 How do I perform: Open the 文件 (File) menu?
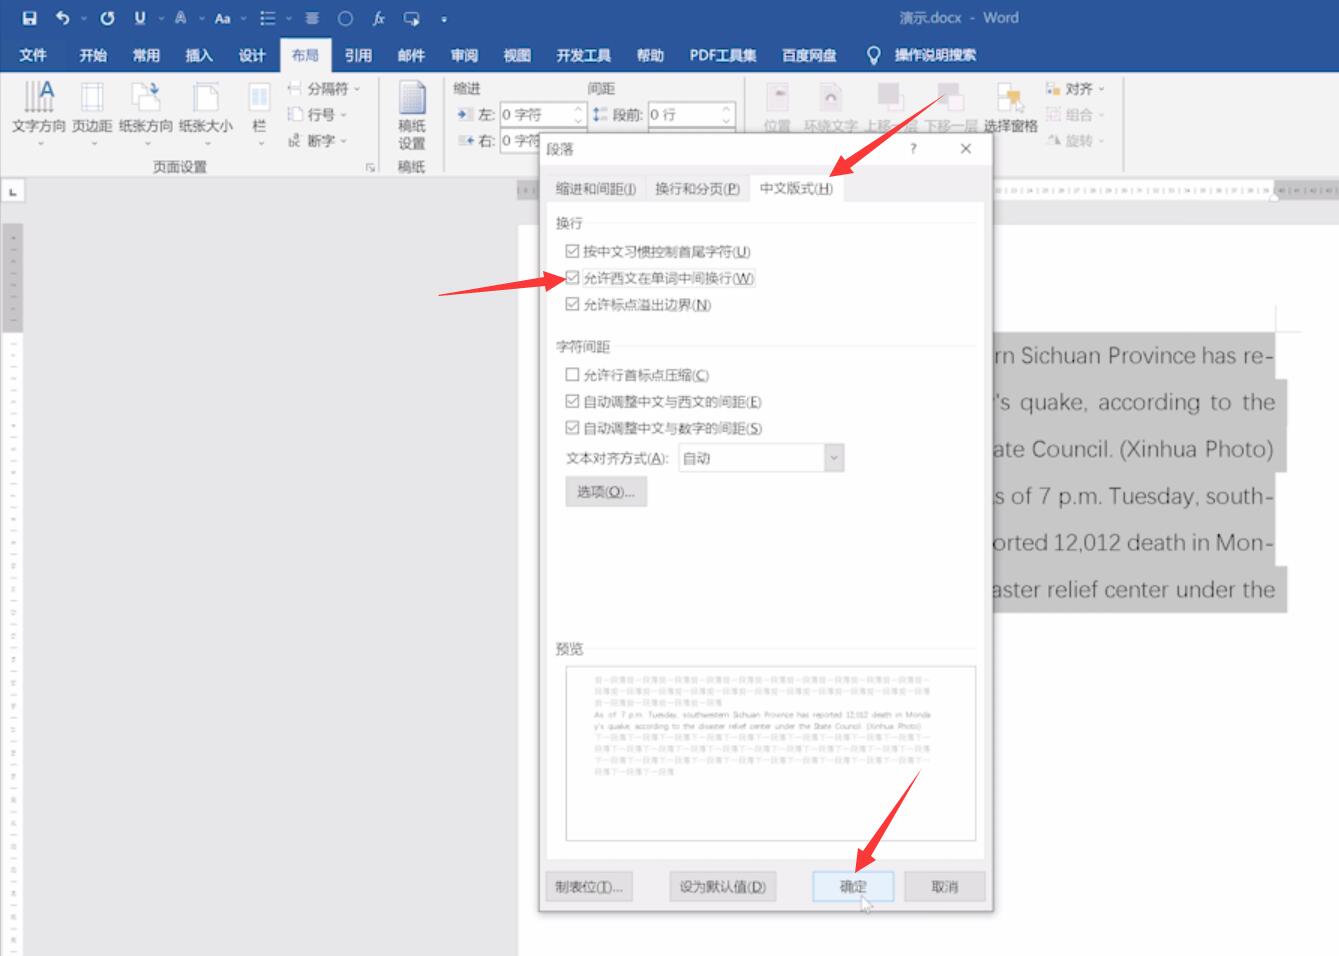click(x=33, y=55)
